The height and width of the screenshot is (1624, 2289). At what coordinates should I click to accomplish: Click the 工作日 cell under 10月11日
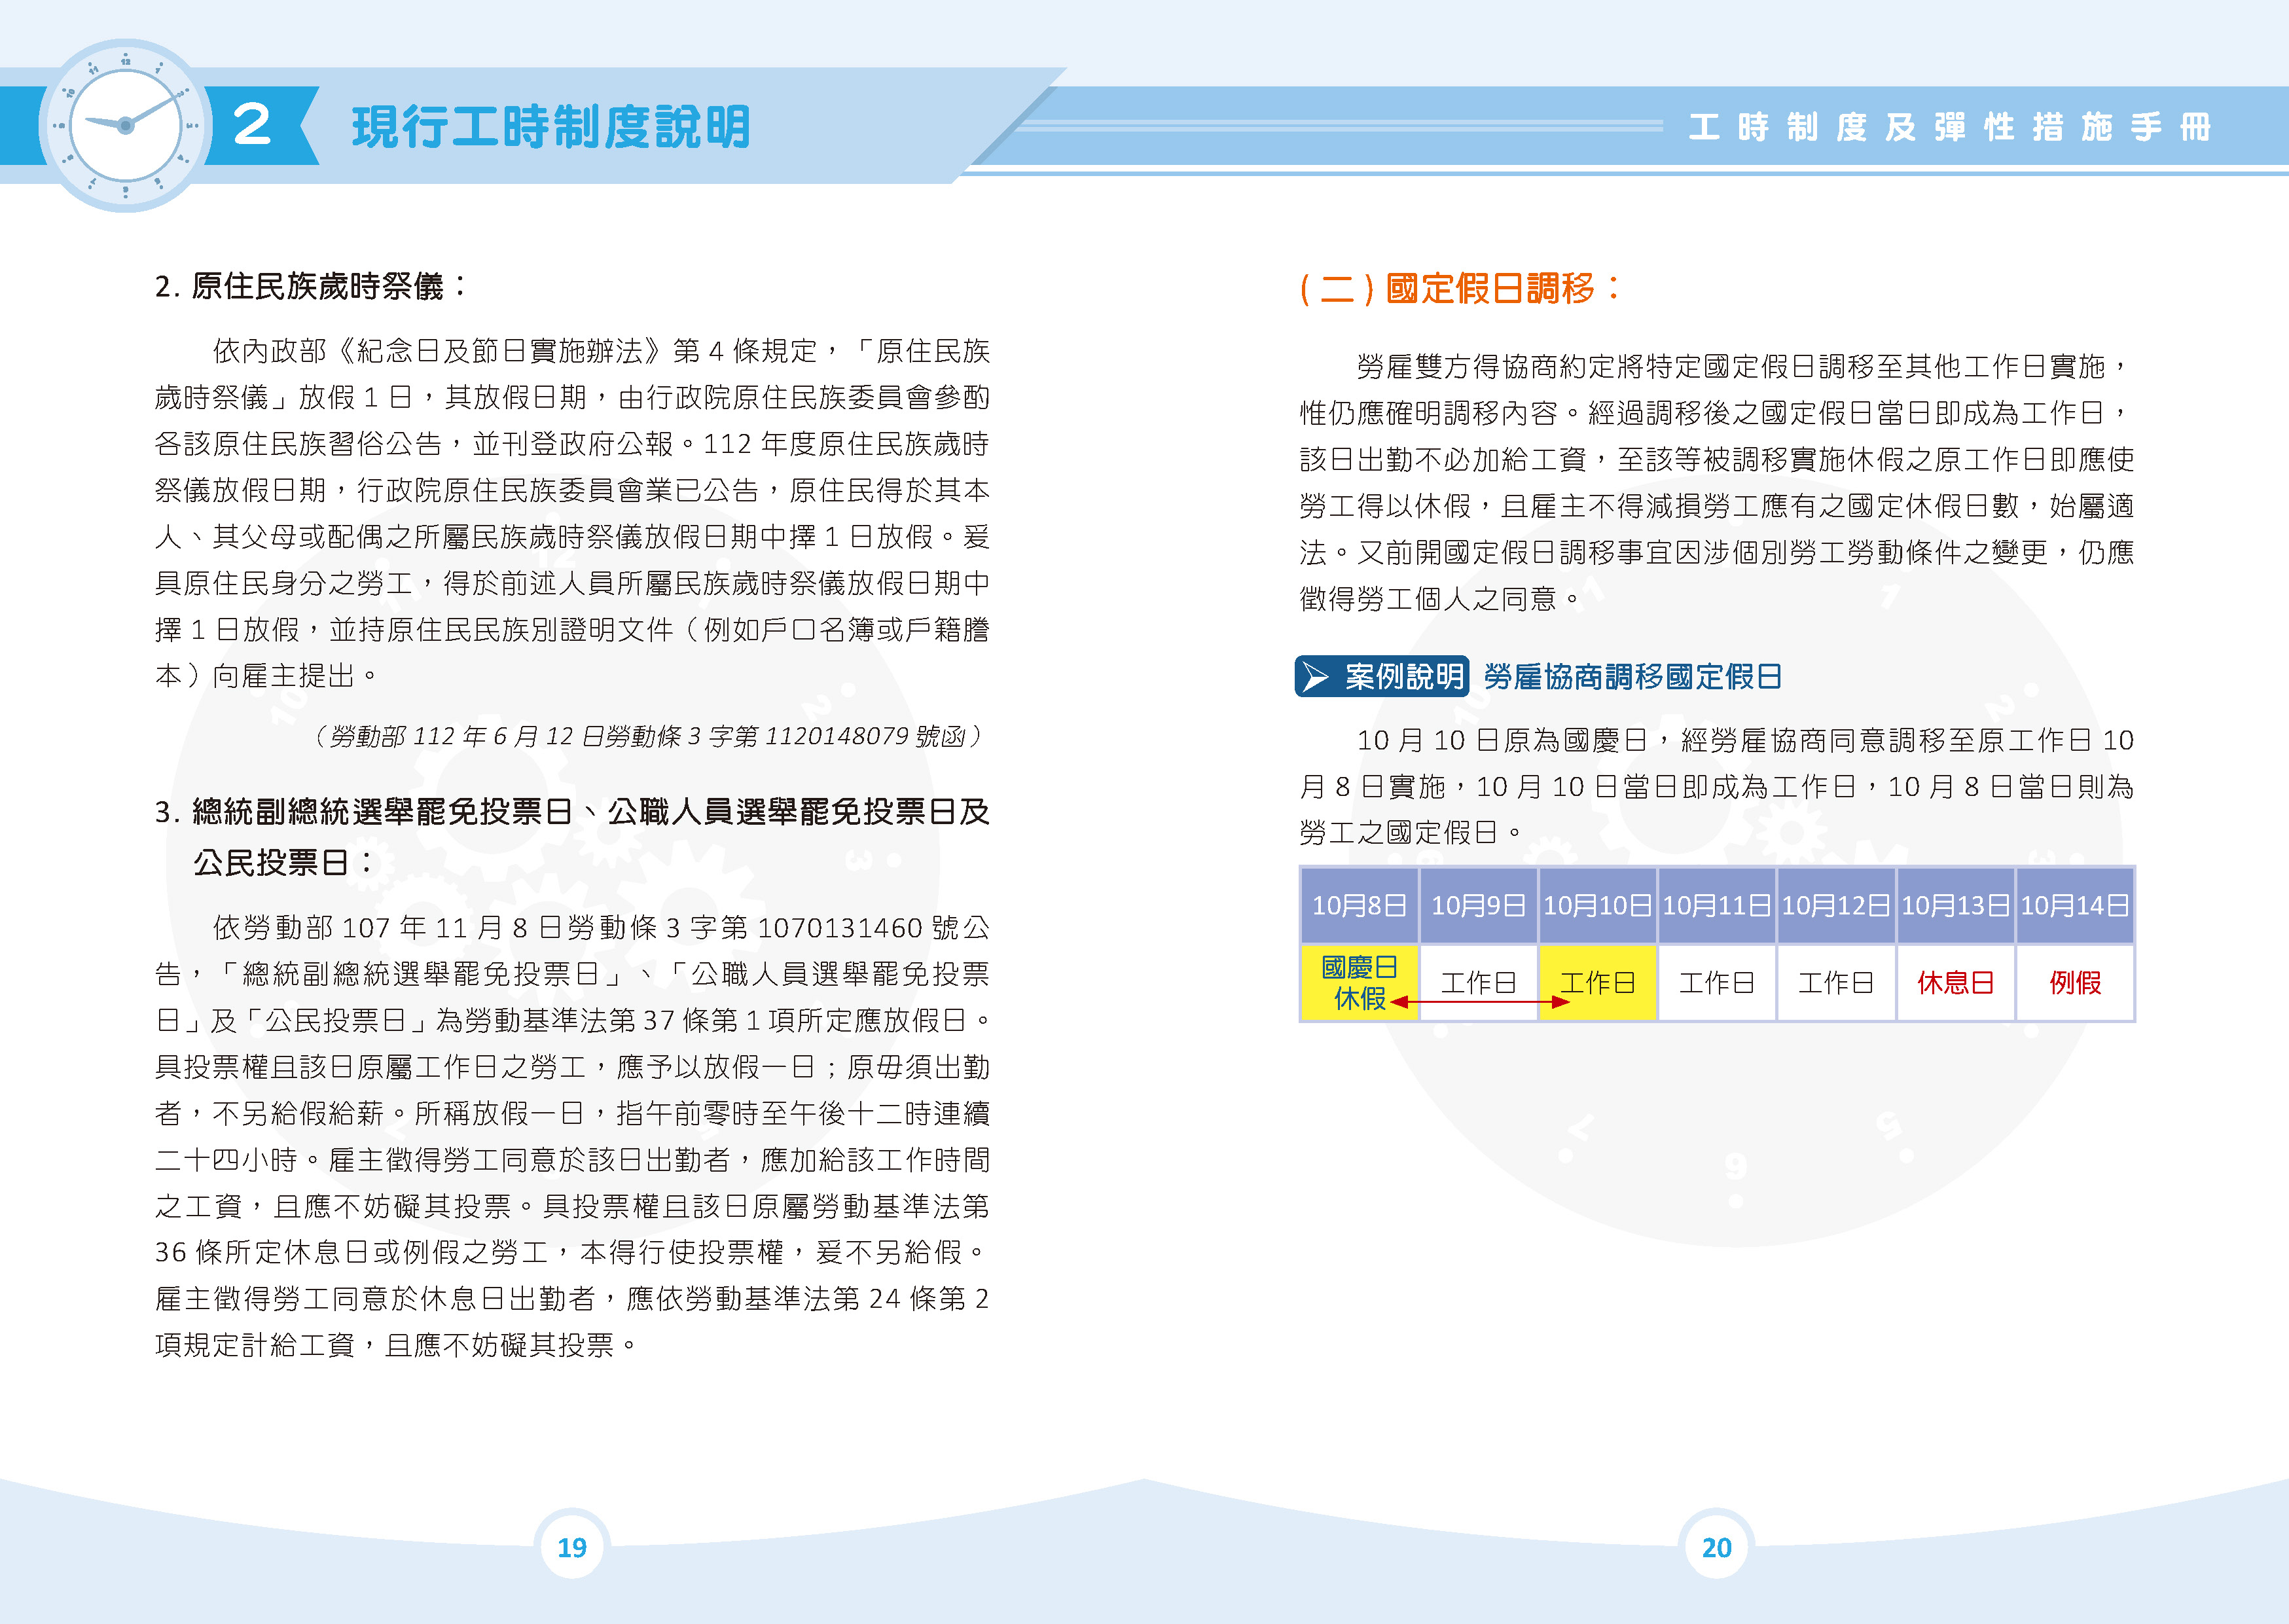click(x=1716, y=982)
